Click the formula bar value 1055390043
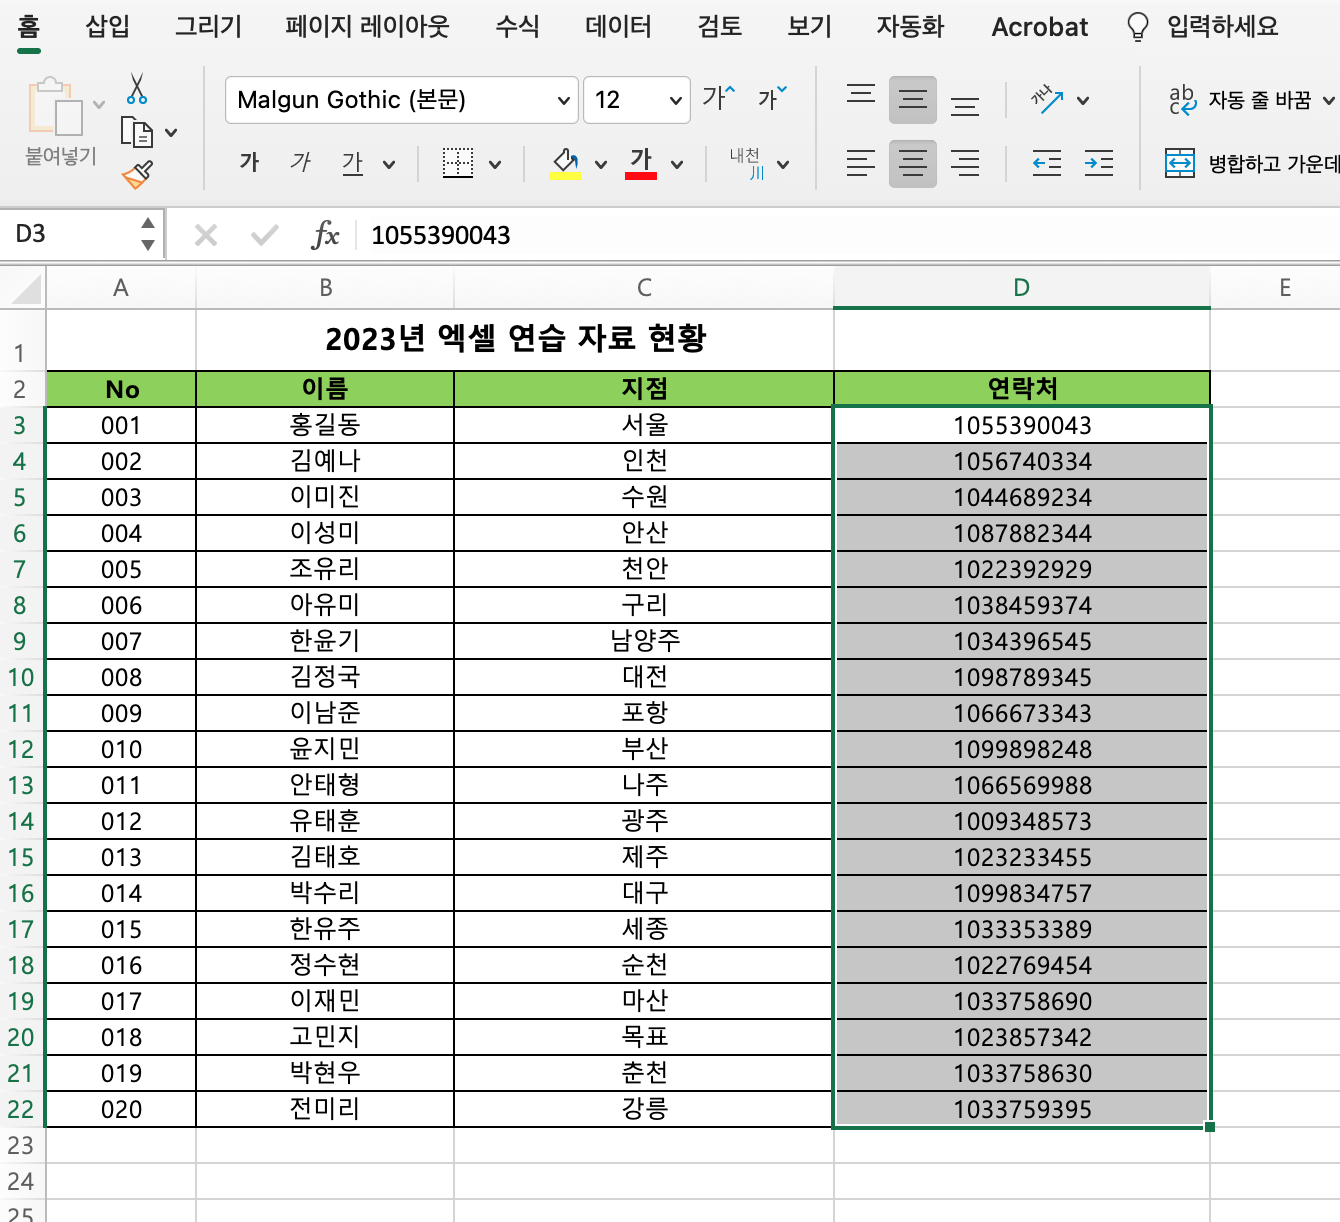Viewport: 1340px width, 1222px height. click(x=441, y=235)
